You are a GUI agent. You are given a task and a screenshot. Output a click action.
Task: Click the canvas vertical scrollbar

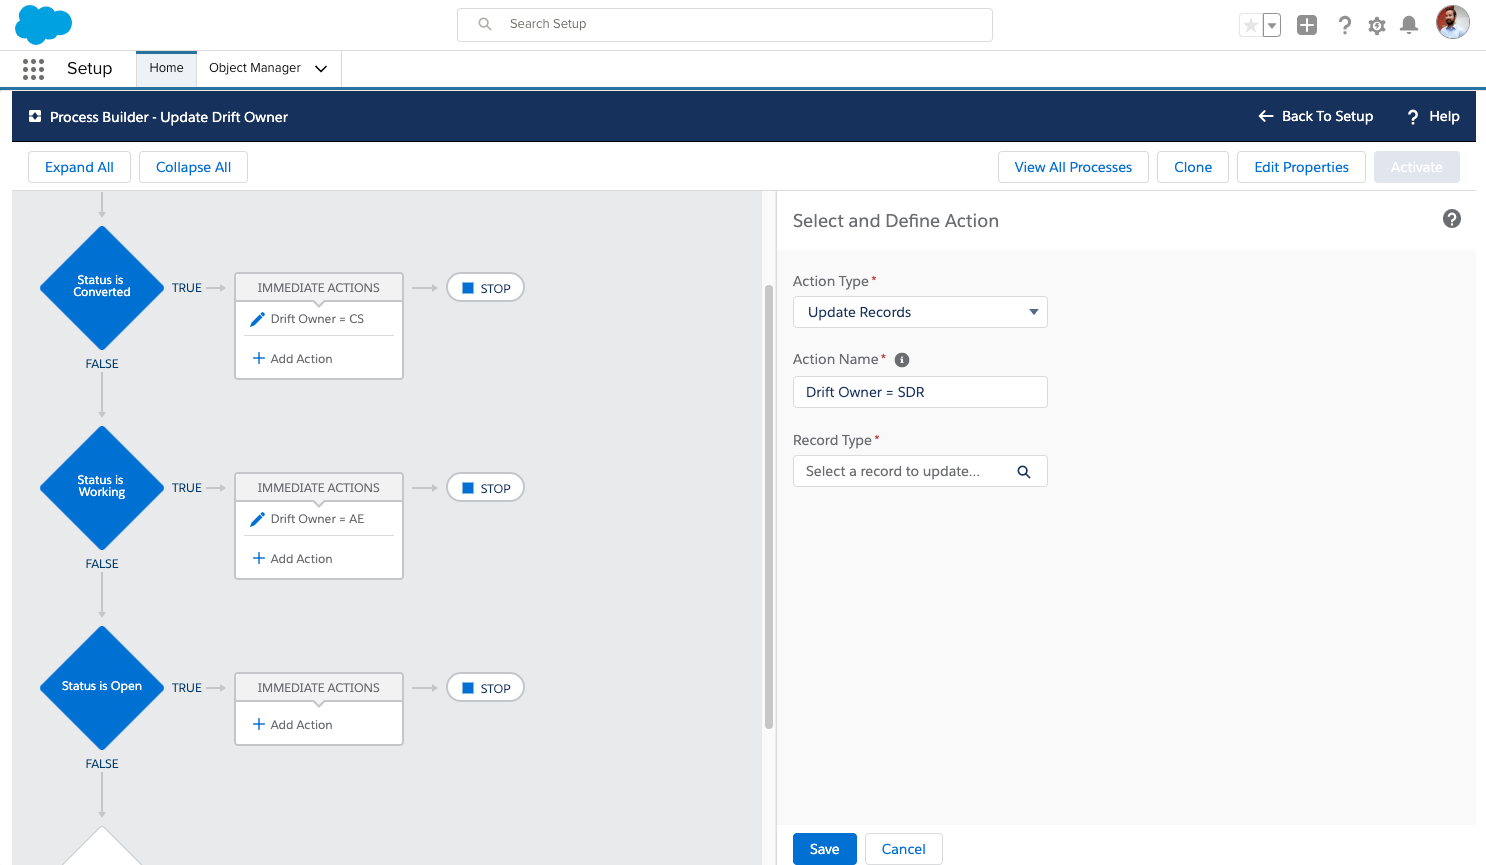[769, 507]
